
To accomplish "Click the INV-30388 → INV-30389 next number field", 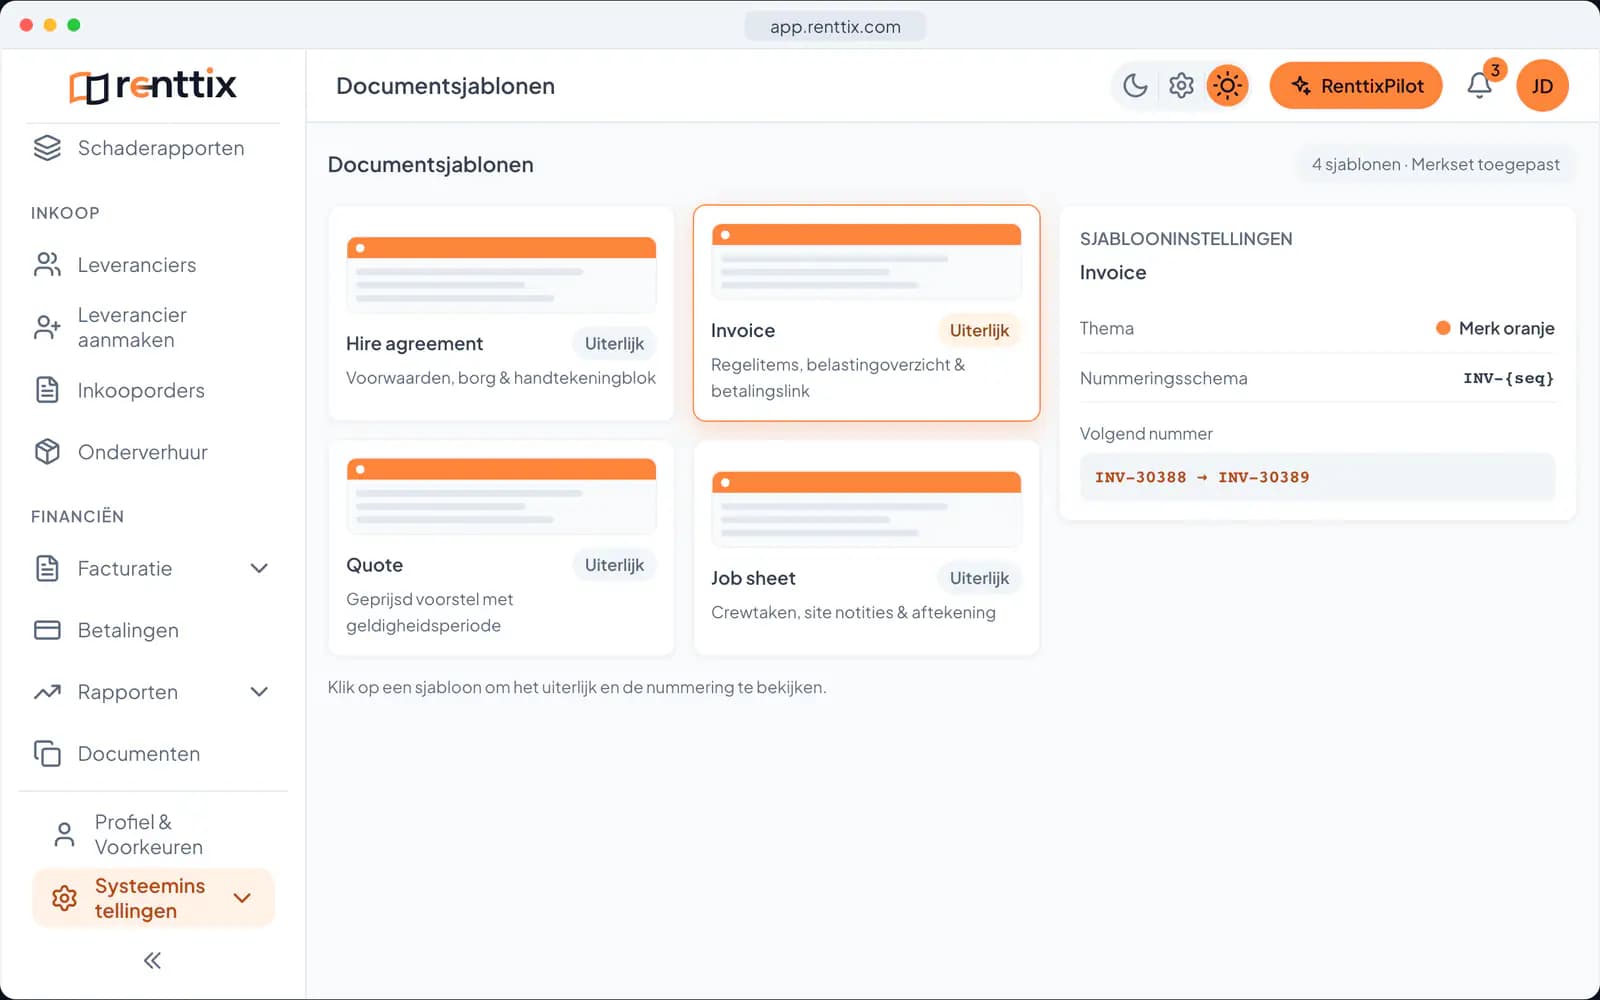I will coord(1317,477).
